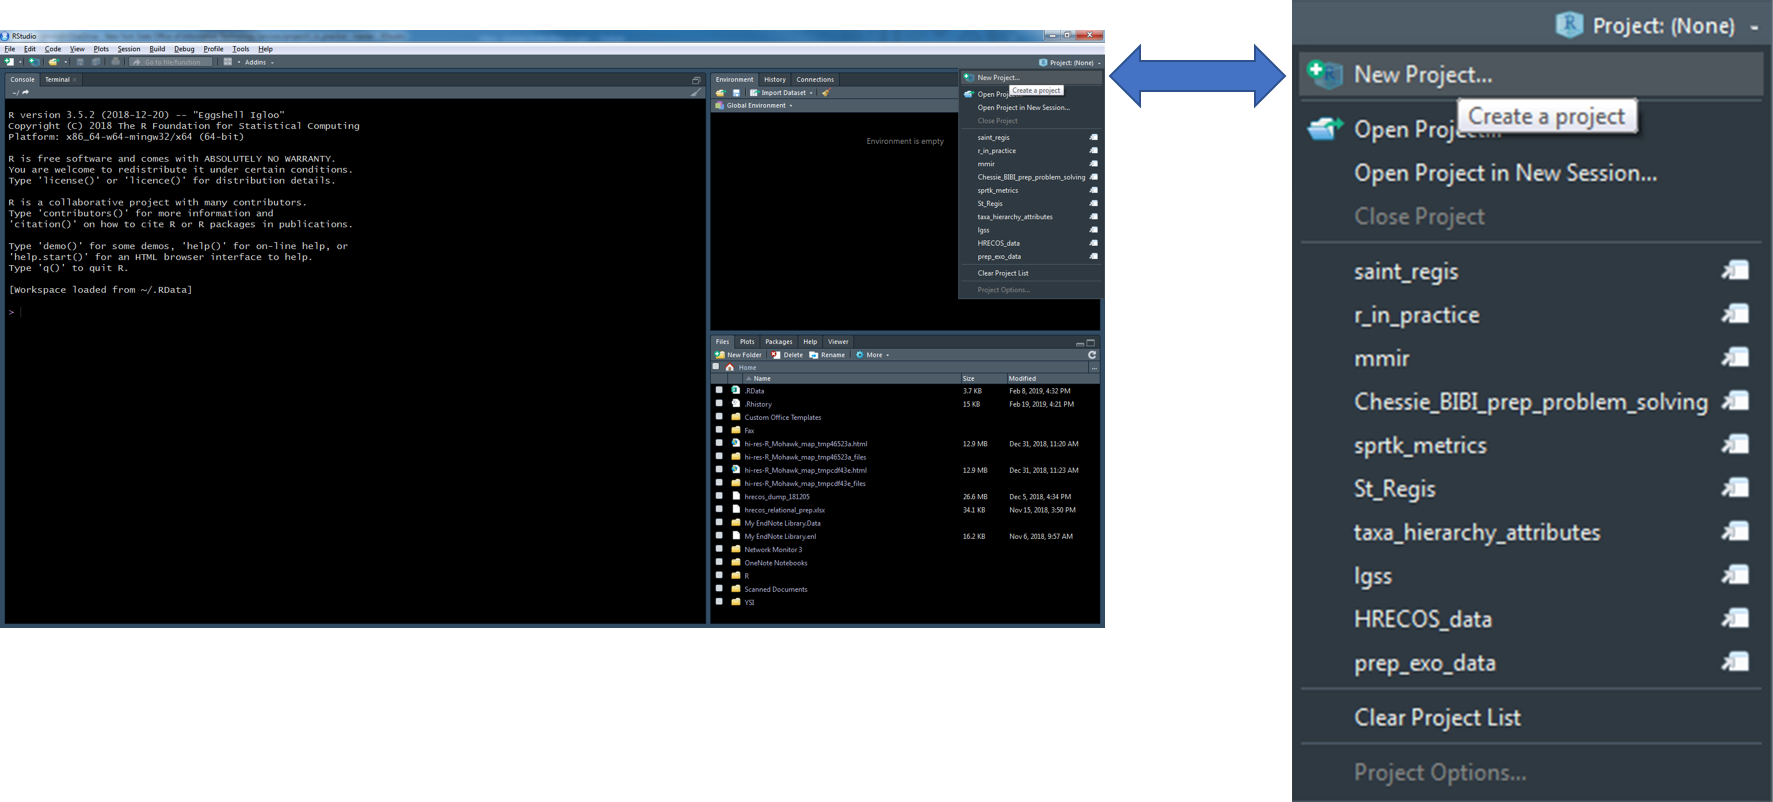Click the maximize console pane icon
Screen dimensions: 1773x802
696,80
